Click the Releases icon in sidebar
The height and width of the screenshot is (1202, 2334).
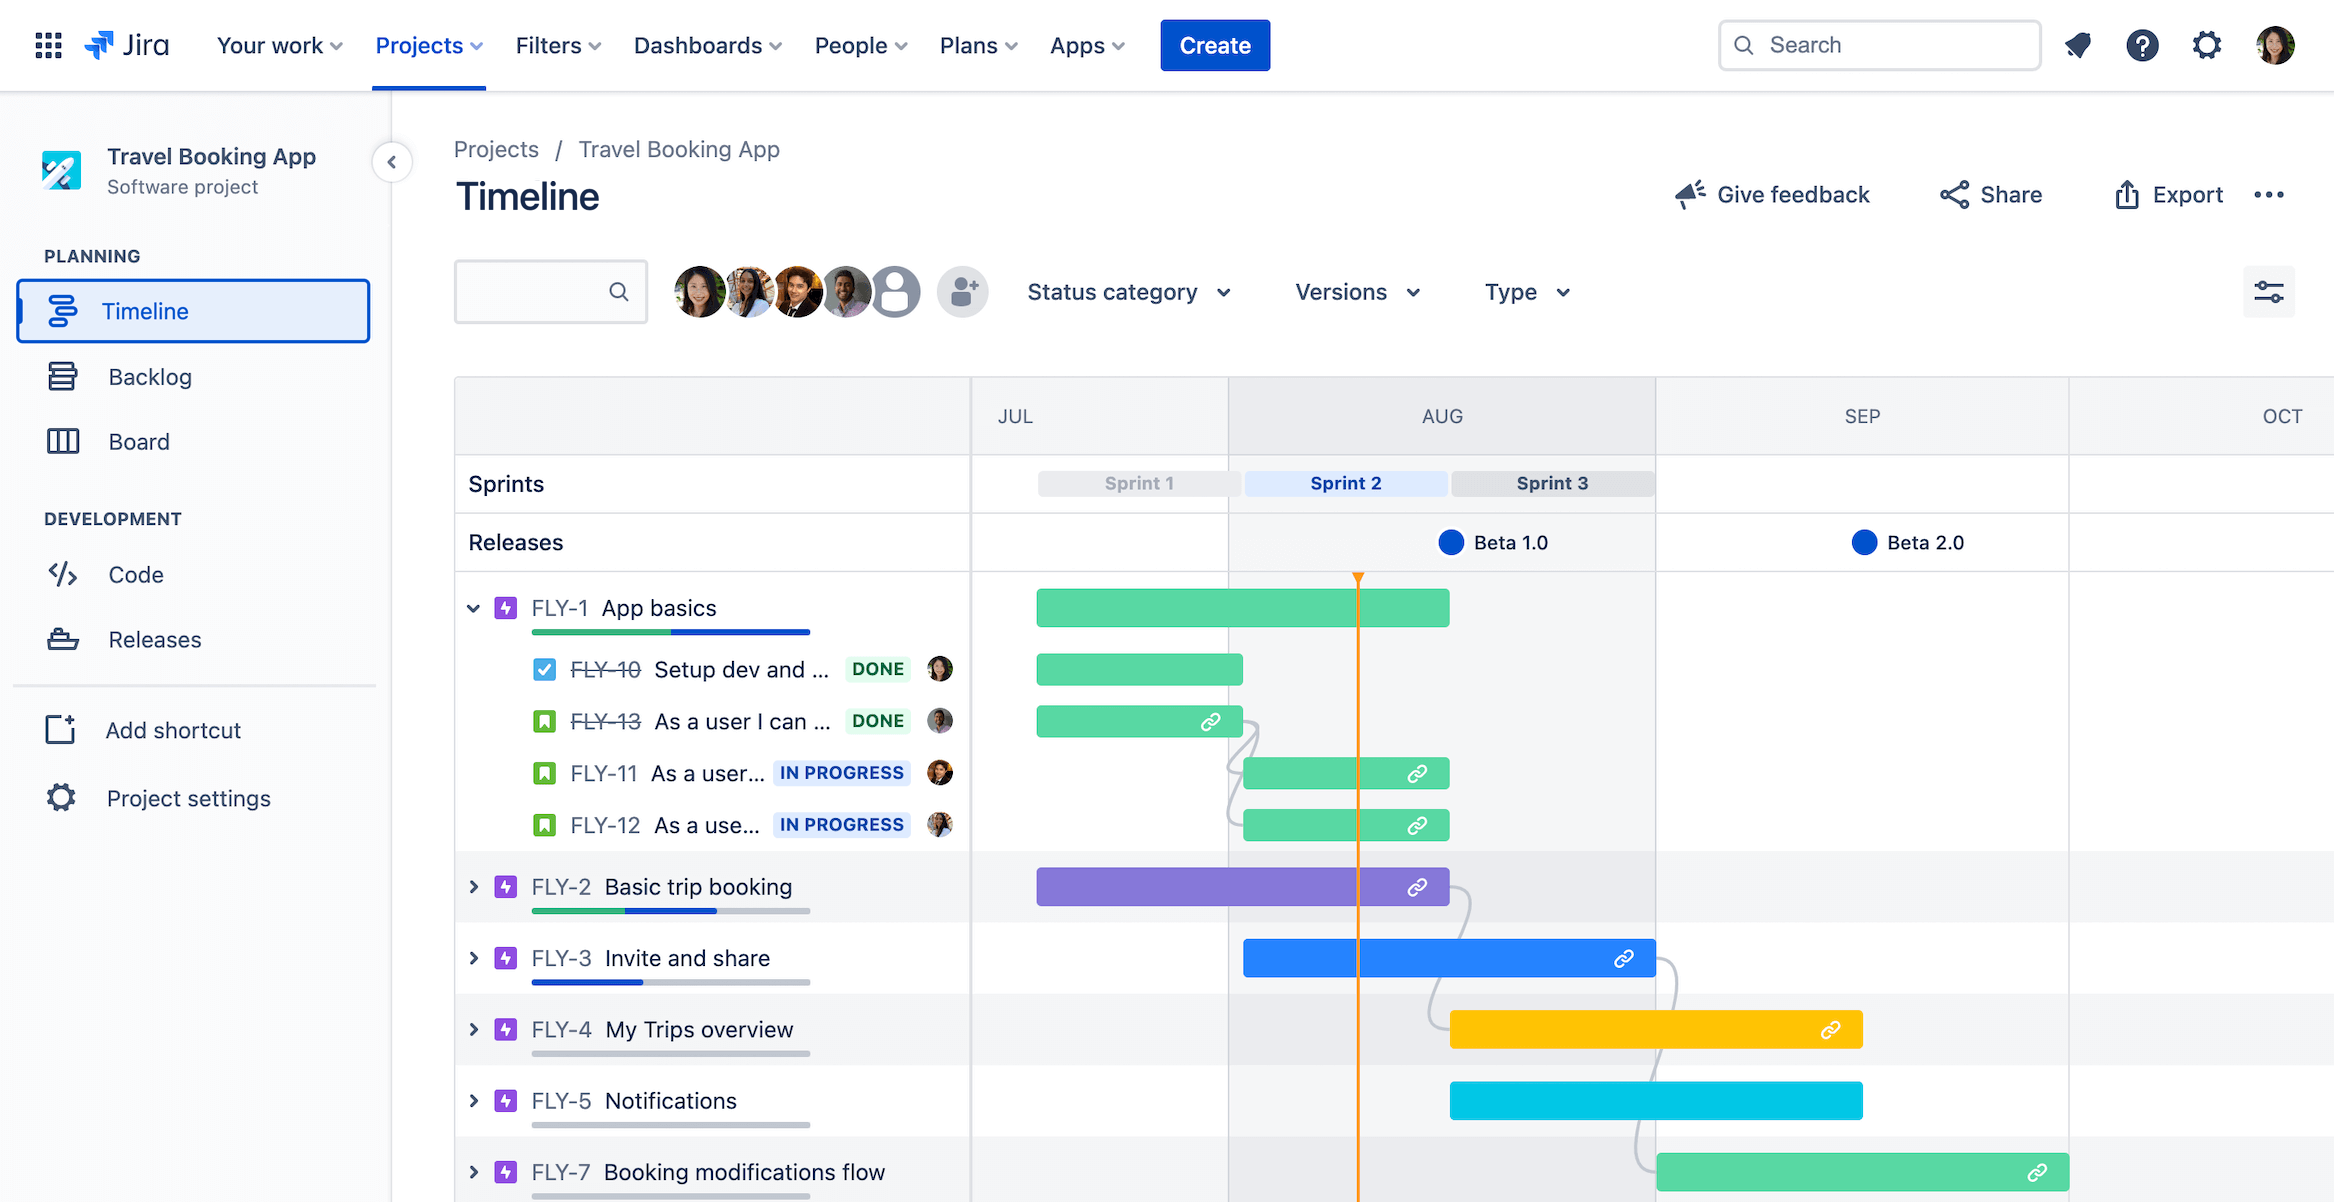[x=60, y=639]
